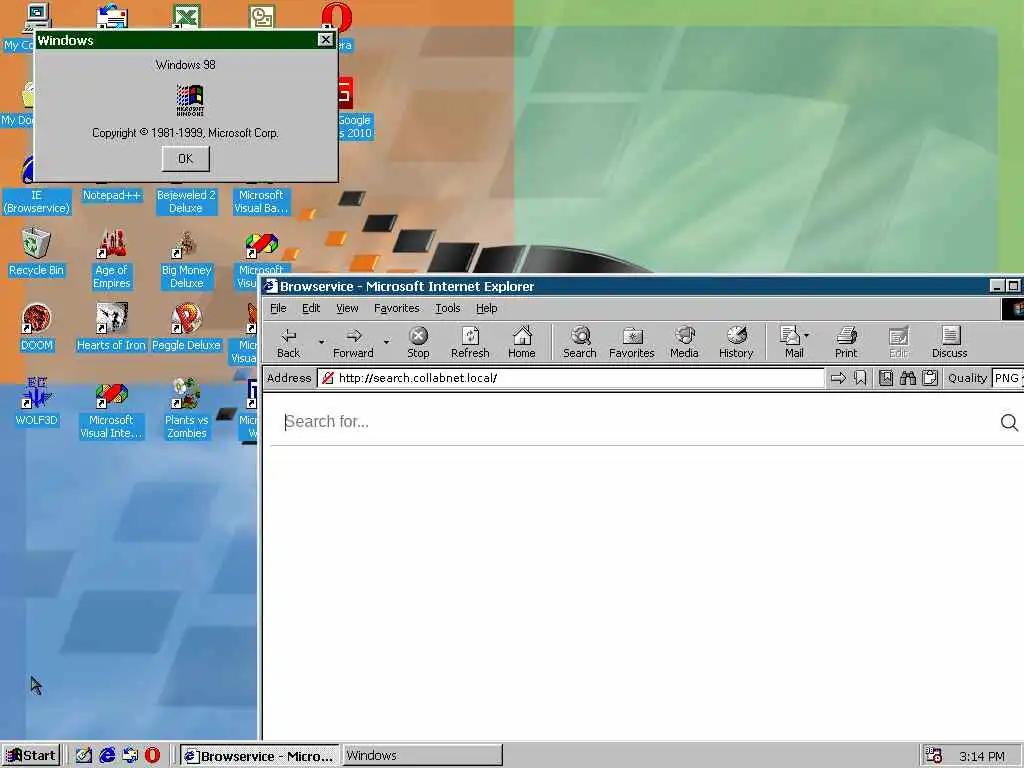Click the Windows logo in About dialog

pyautogui.click(x=190, y=100)
